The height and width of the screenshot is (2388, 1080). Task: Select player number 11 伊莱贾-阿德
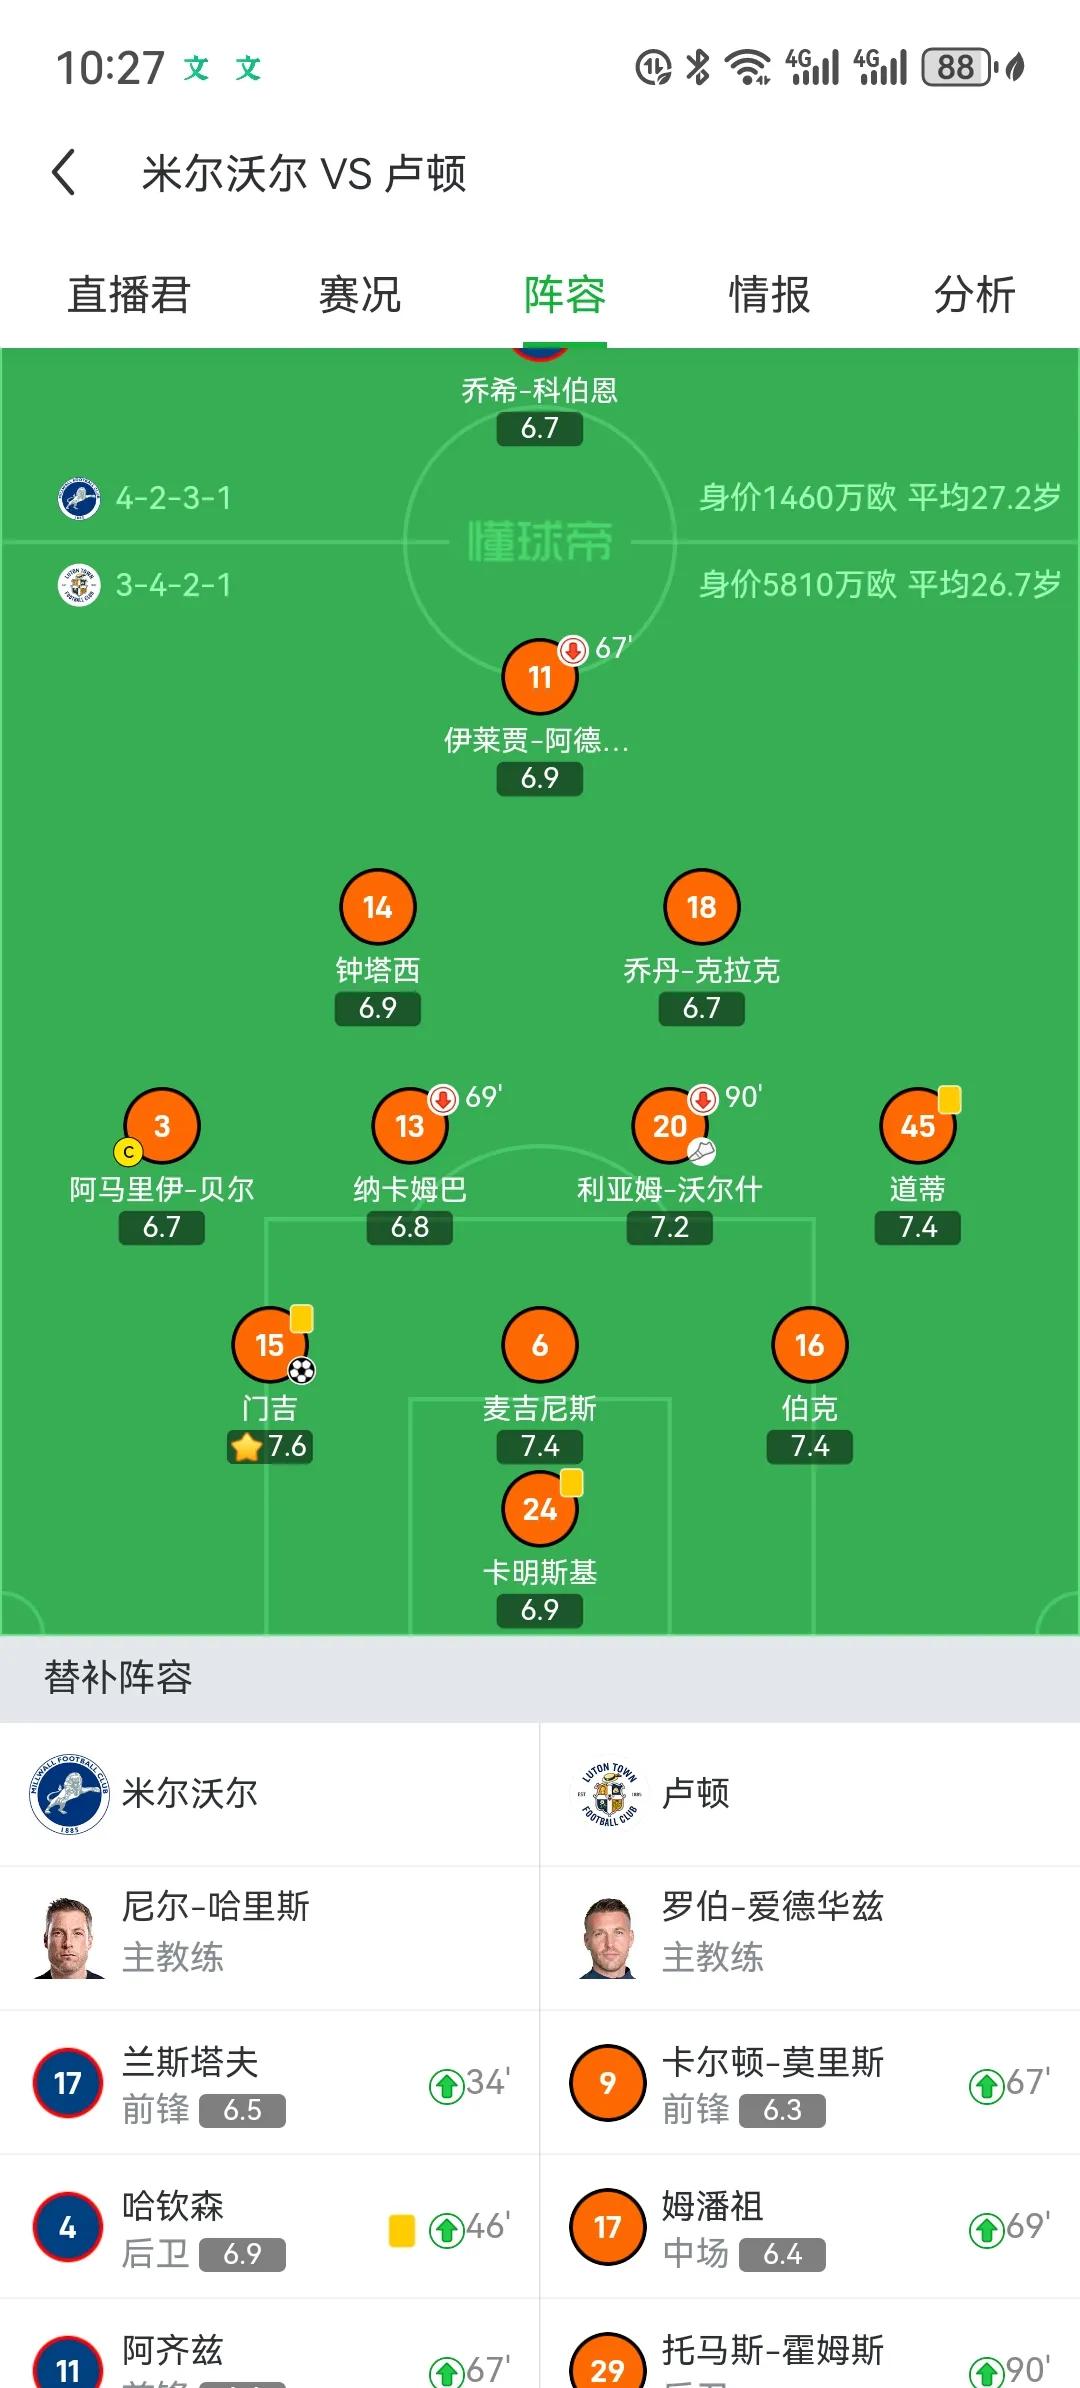(x=540, y=677)
